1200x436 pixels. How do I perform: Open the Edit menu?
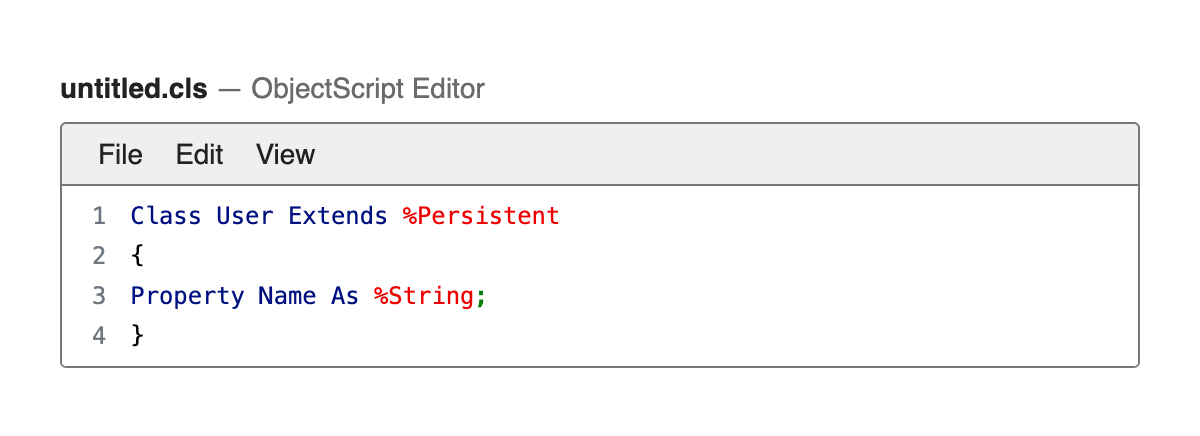click(200, 154)
